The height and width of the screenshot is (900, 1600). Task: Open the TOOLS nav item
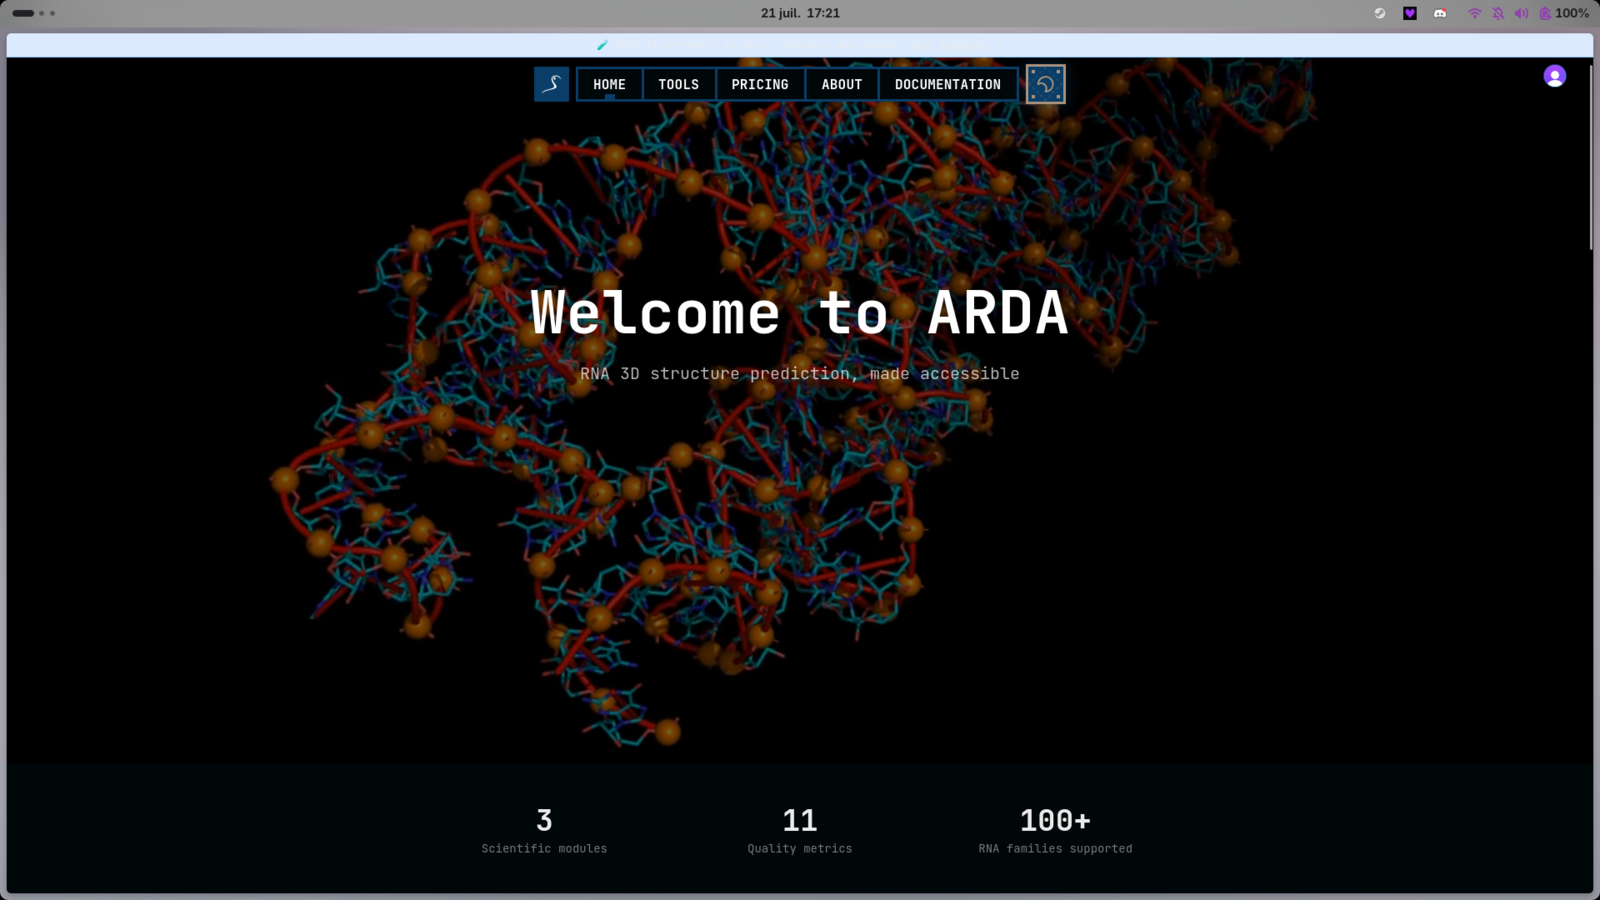[x=679, y=84]
